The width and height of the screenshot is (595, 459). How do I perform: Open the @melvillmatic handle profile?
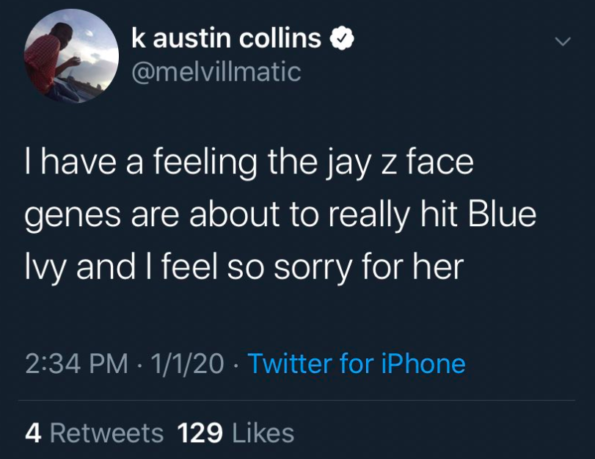click(x=216, y=72)
